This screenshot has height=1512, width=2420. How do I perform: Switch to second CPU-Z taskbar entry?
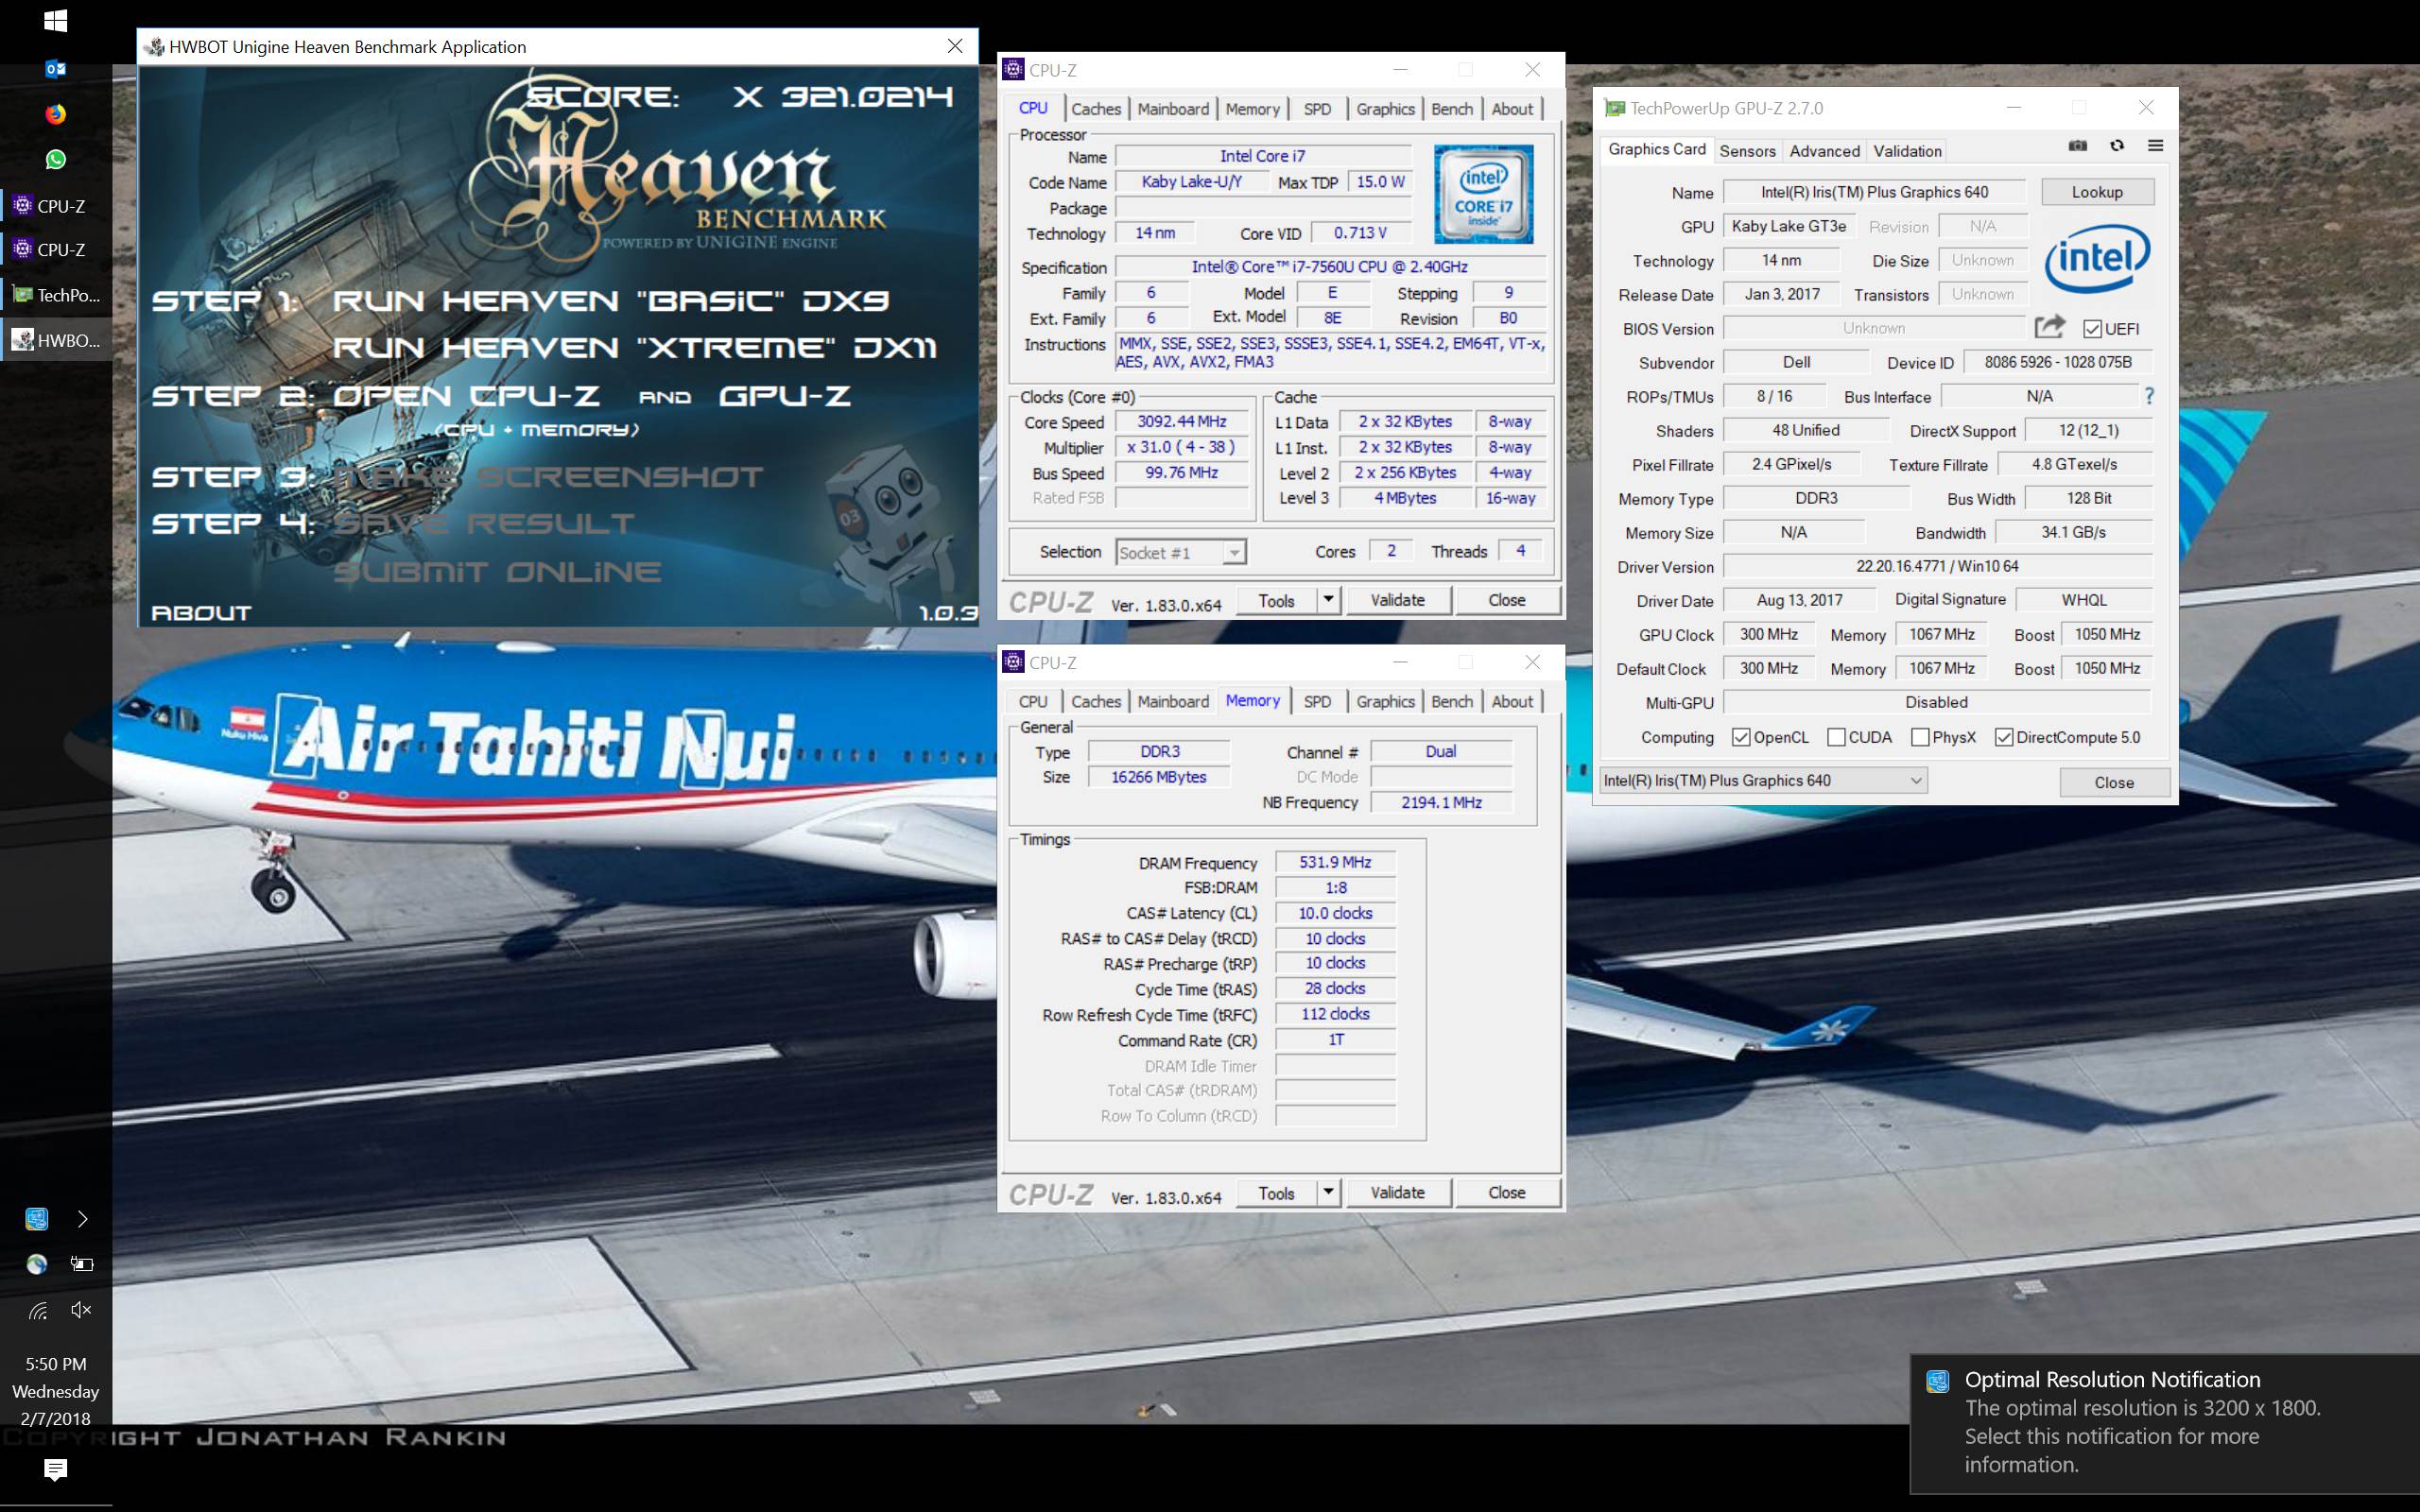56,250
